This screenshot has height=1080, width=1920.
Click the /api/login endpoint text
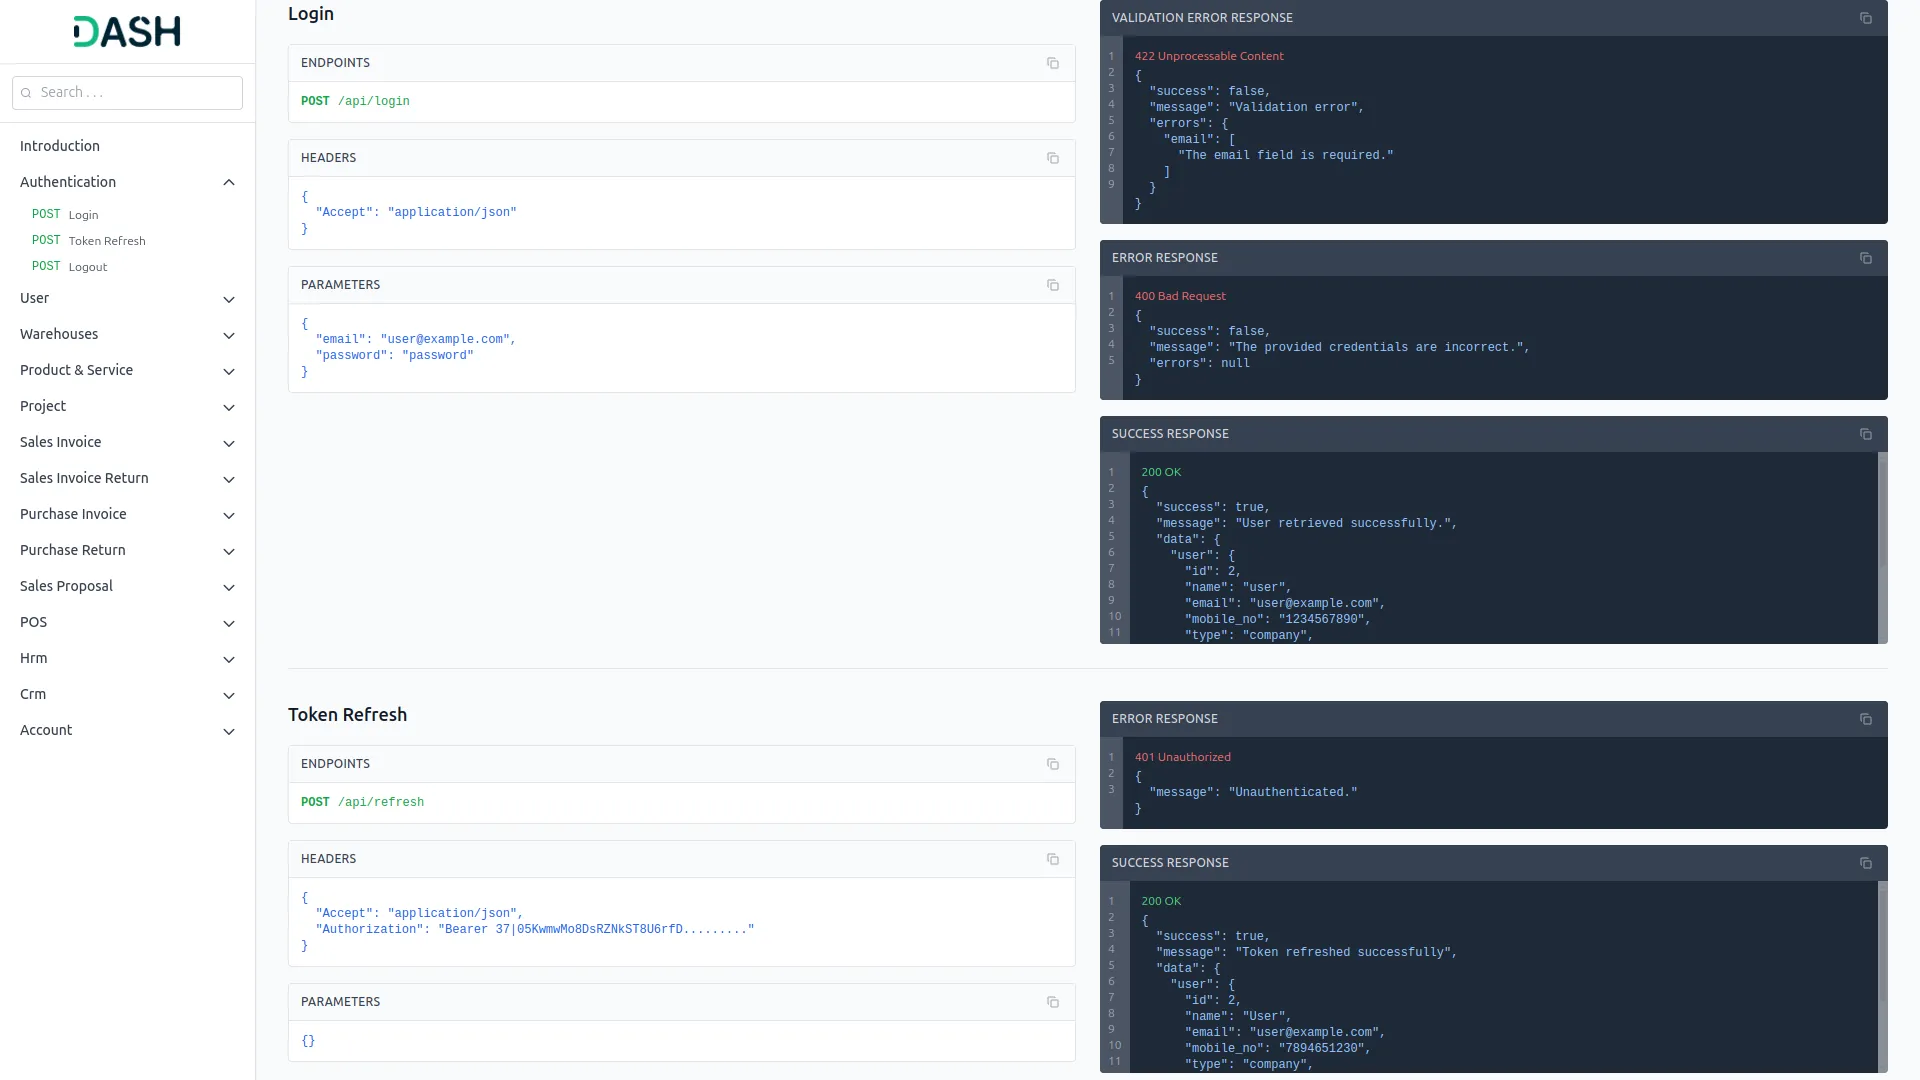374,101
